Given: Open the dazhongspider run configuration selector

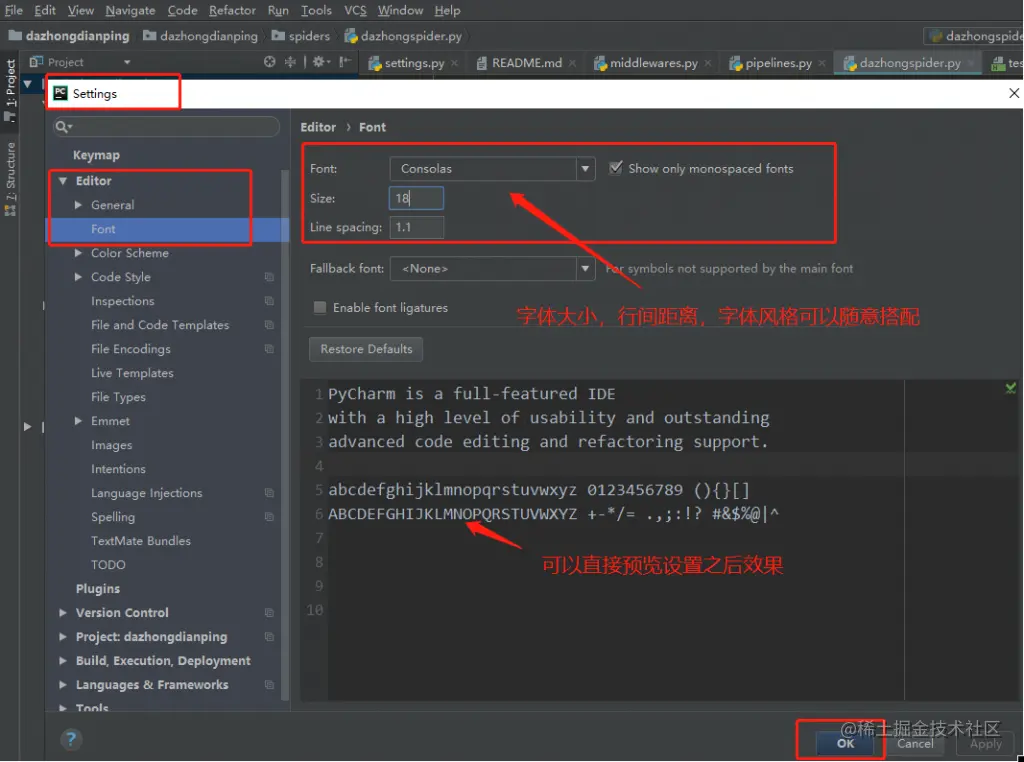Looking at the screenshot, I should pyautogui.click(x=974, y=36).
